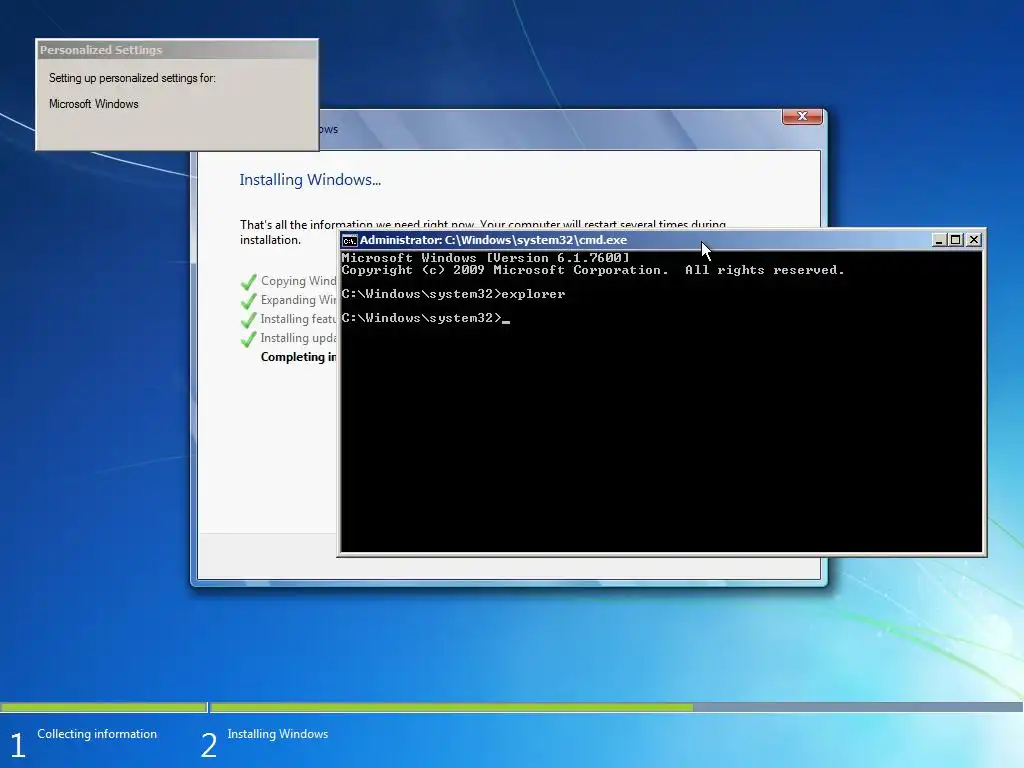Close the Install Windows dialog
The height and width of the screenshot is (768, 1024).
click(x=802, y=116)
